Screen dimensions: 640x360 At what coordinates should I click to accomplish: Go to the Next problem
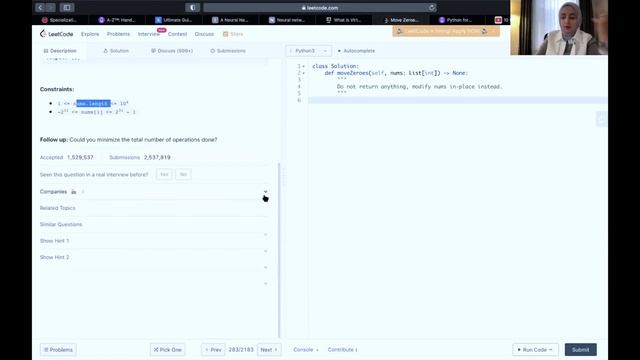(269, 350)
